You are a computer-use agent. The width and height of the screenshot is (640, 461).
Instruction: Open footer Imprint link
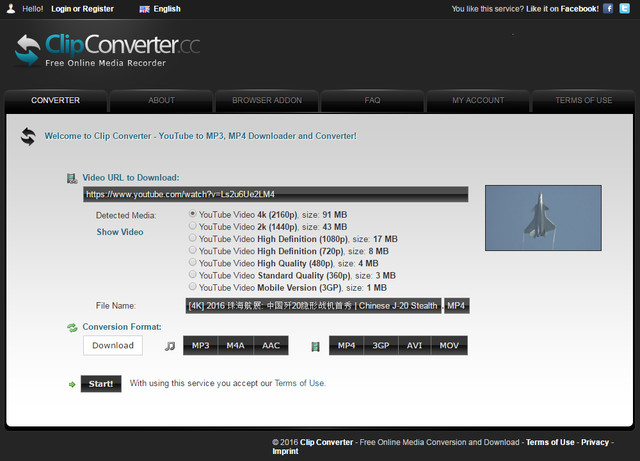click(285, 451)
